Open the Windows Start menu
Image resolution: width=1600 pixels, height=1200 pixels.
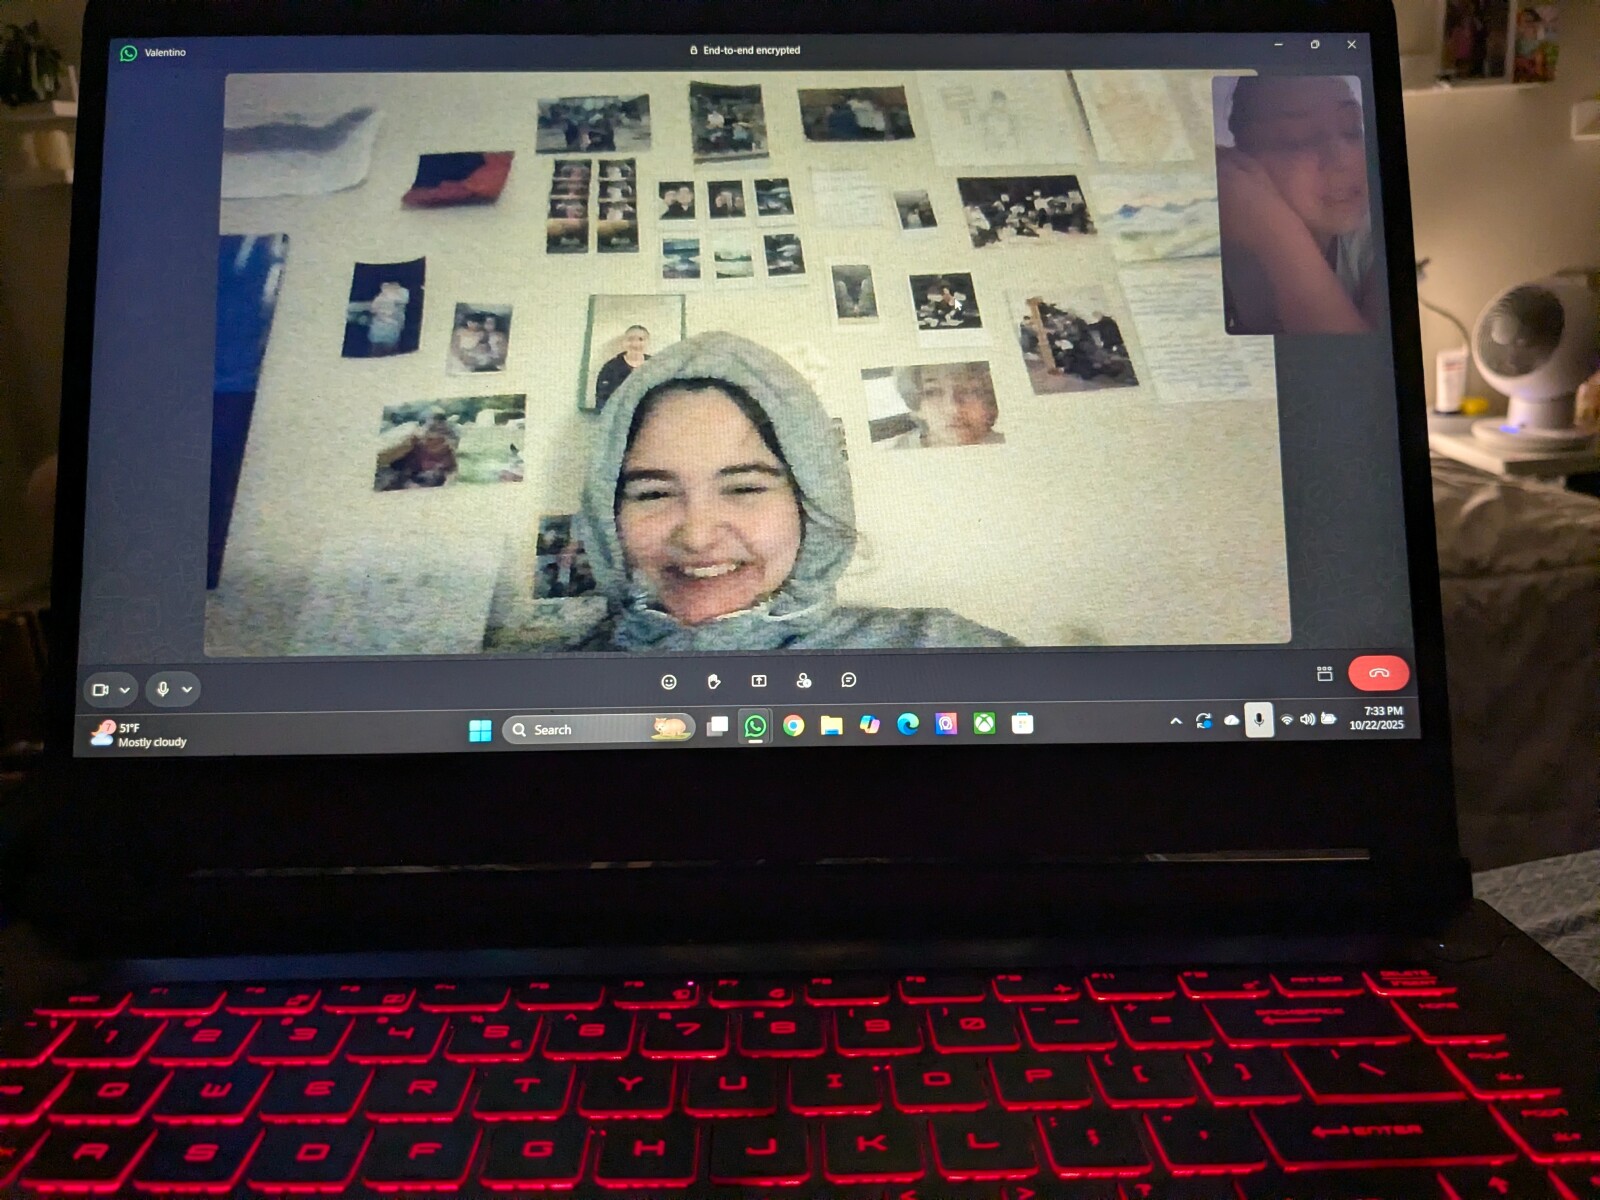[480, 730]
